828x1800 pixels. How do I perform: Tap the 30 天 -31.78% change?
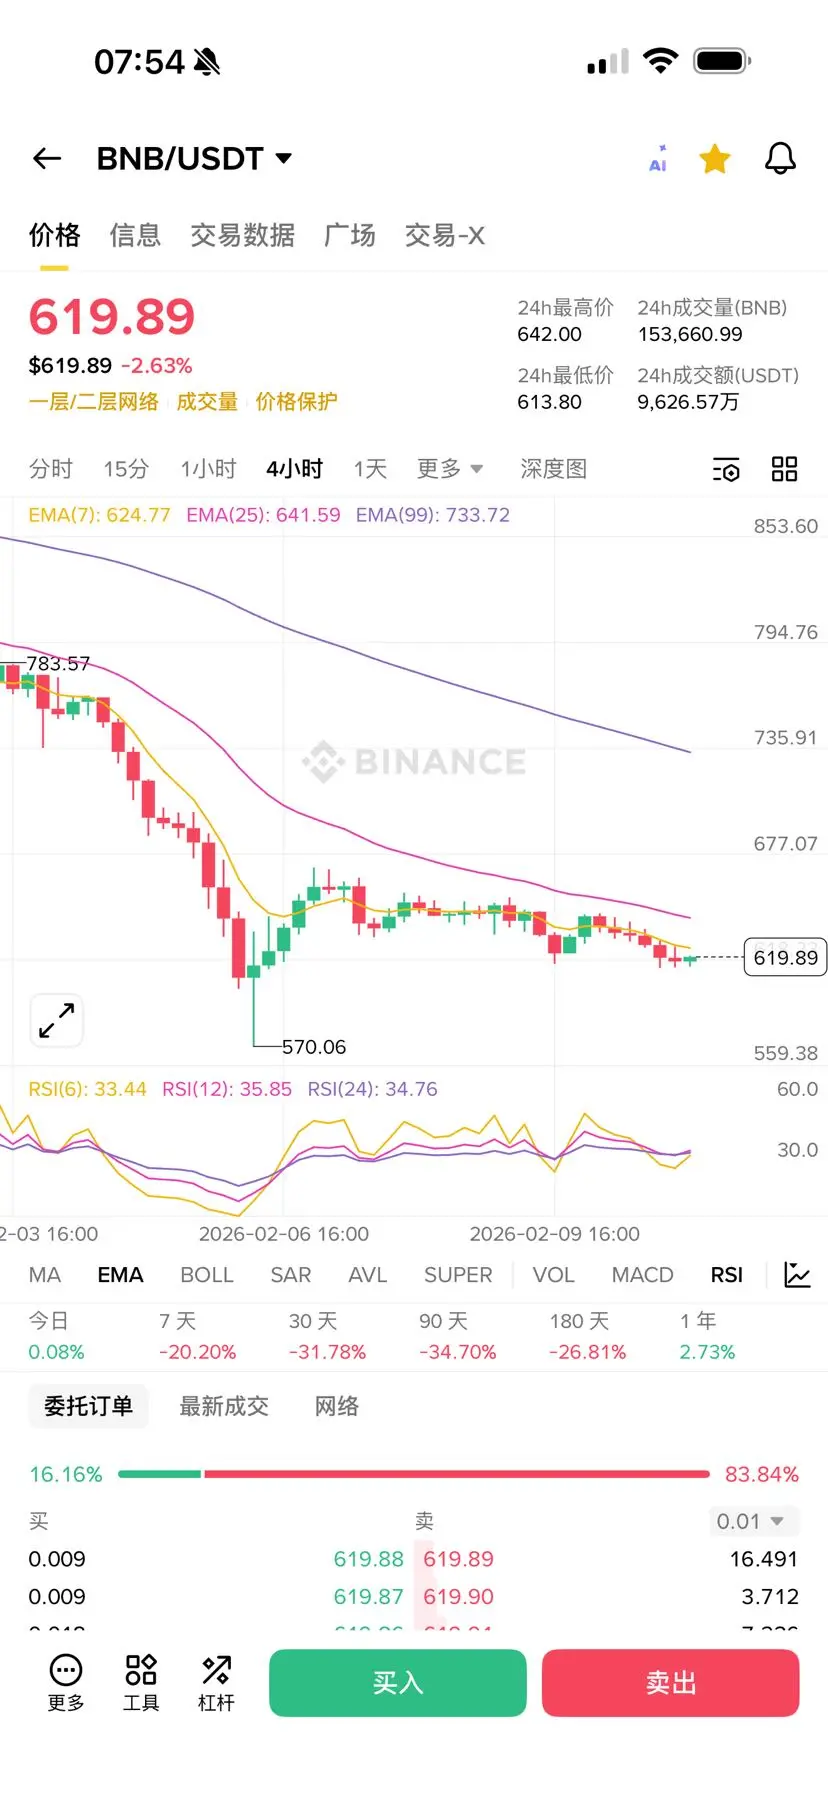(327, 1337)
